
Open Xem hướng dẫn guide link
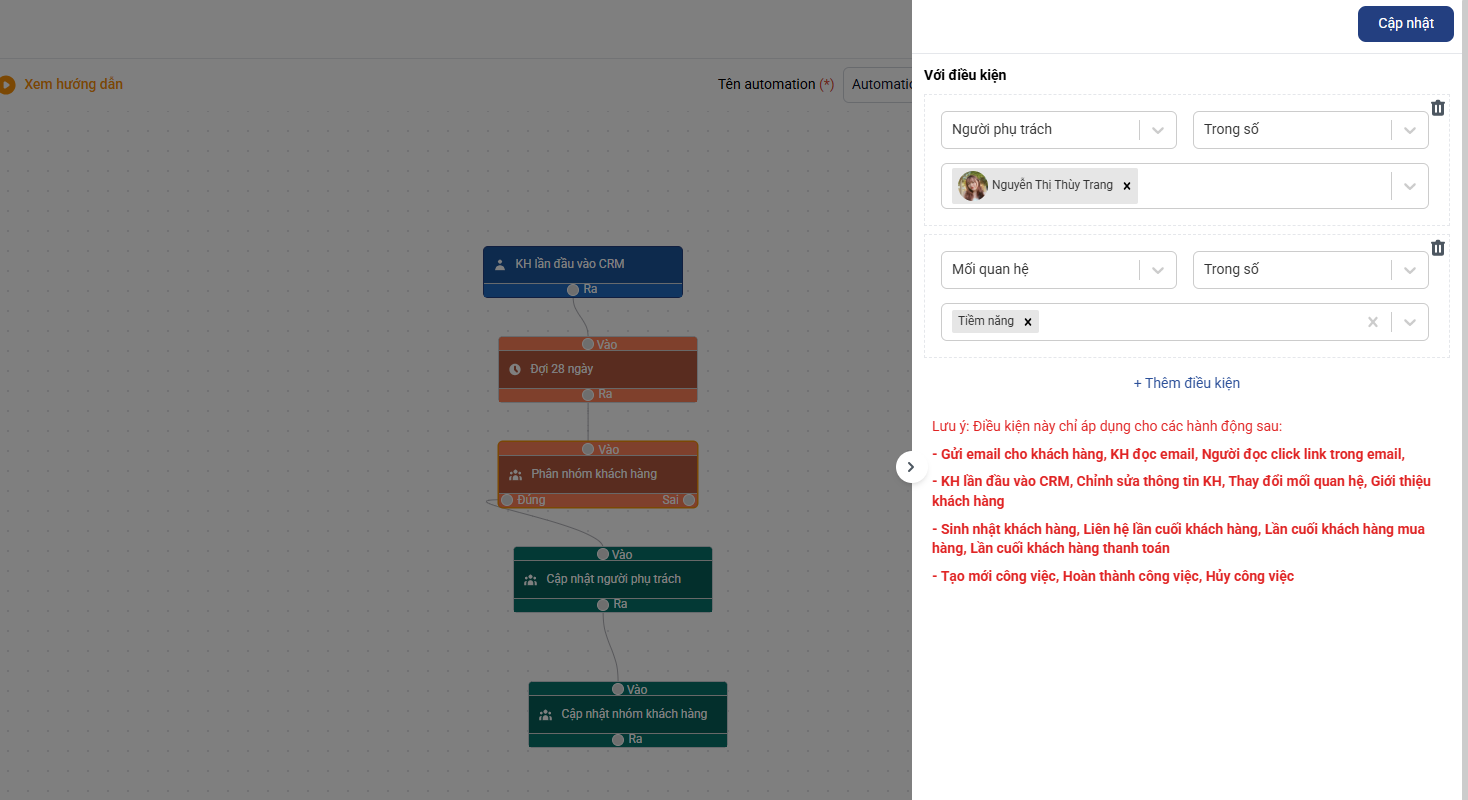(x=73, y=84)
